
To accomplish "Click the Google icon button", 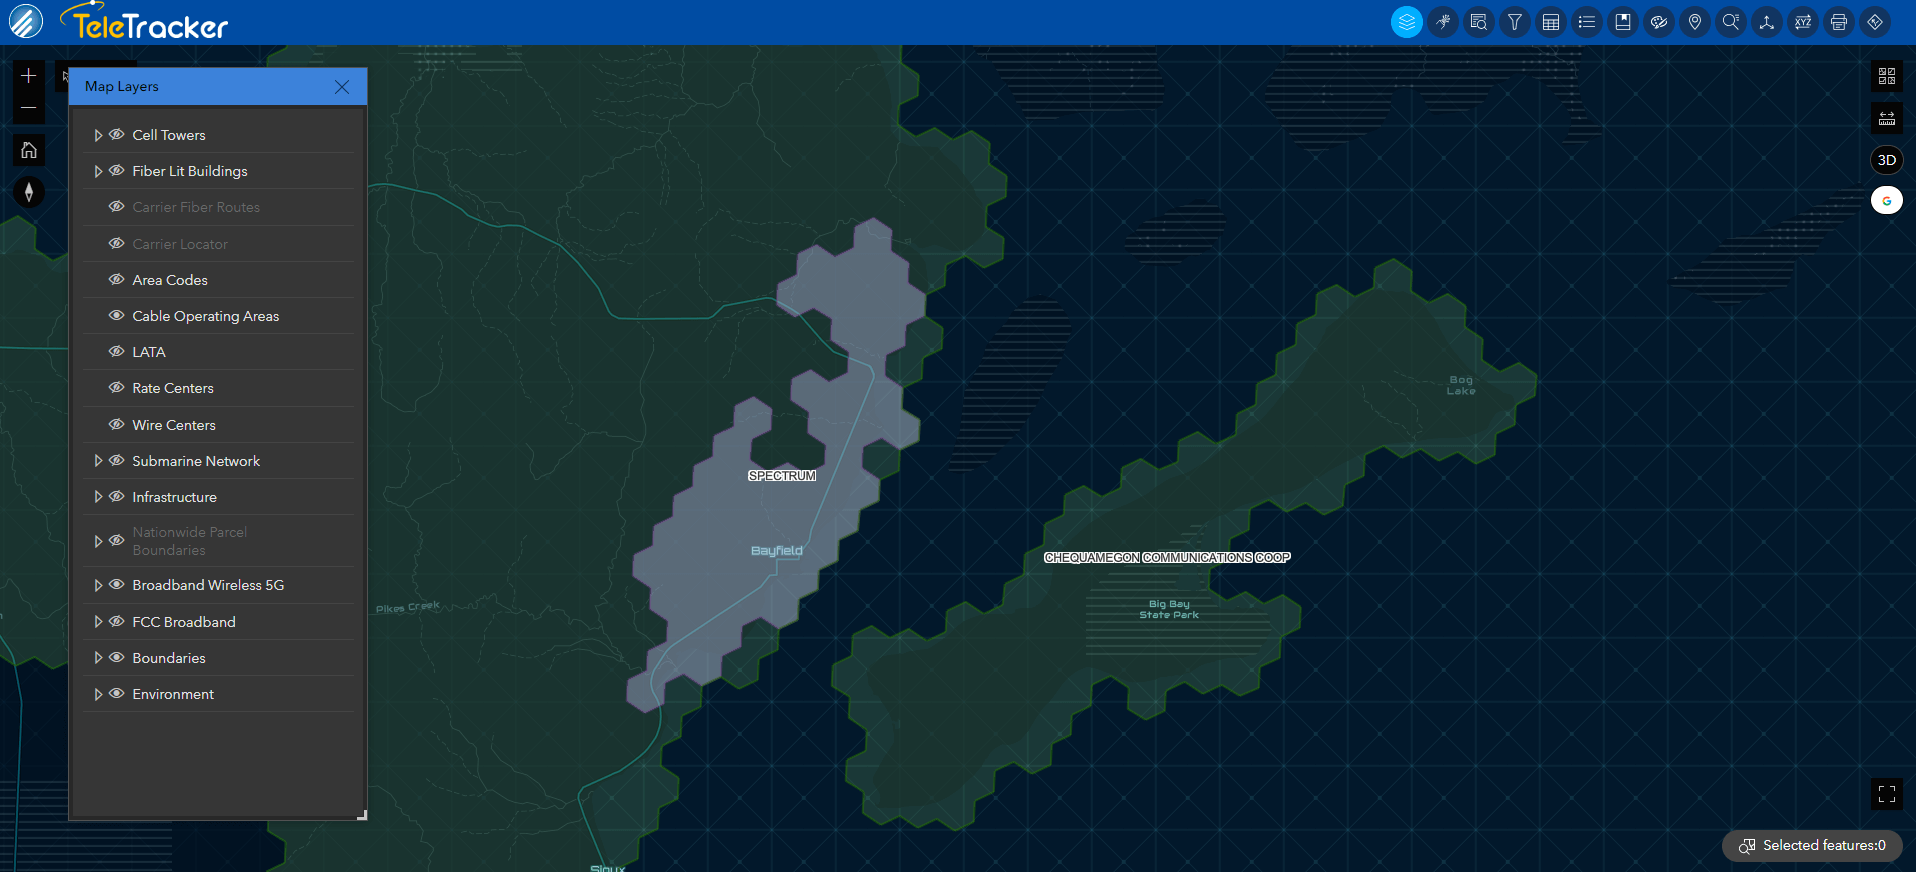I will 1887,201.
